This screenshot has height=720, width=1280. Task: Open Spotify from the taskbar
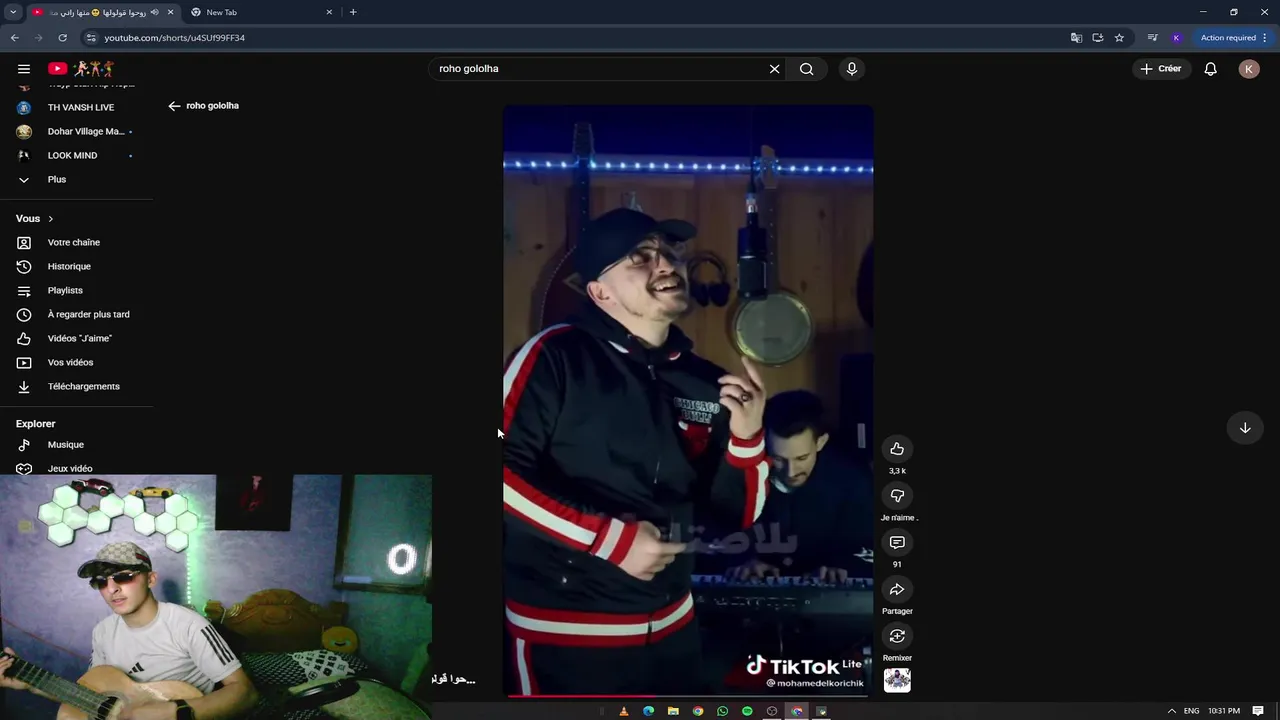[x=747, y=711]
